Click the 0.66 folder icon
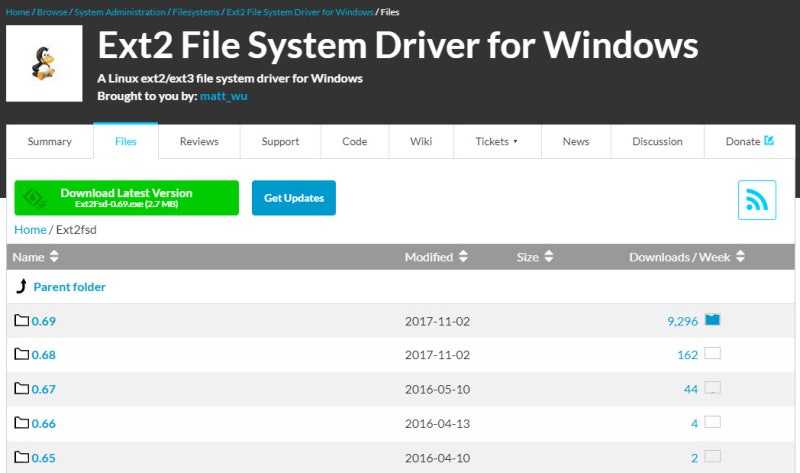The image size is (800, 473). (22, 423)
